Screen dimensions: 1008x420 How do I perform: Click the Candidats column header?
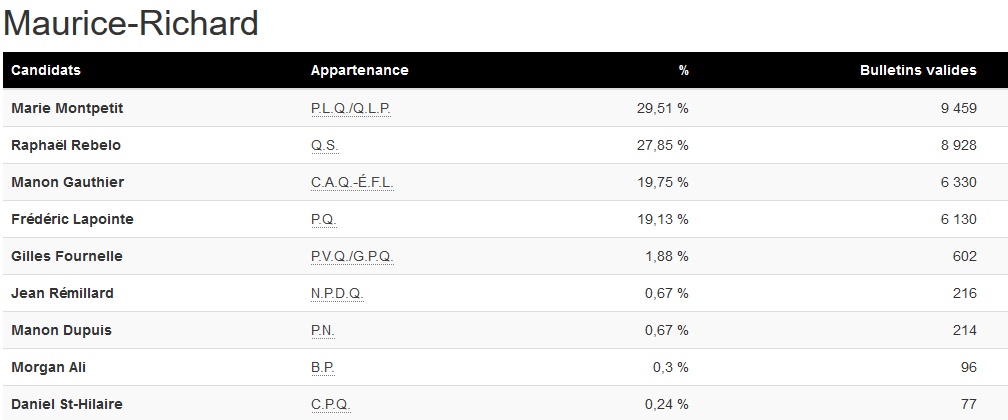(x=46, y=71)
